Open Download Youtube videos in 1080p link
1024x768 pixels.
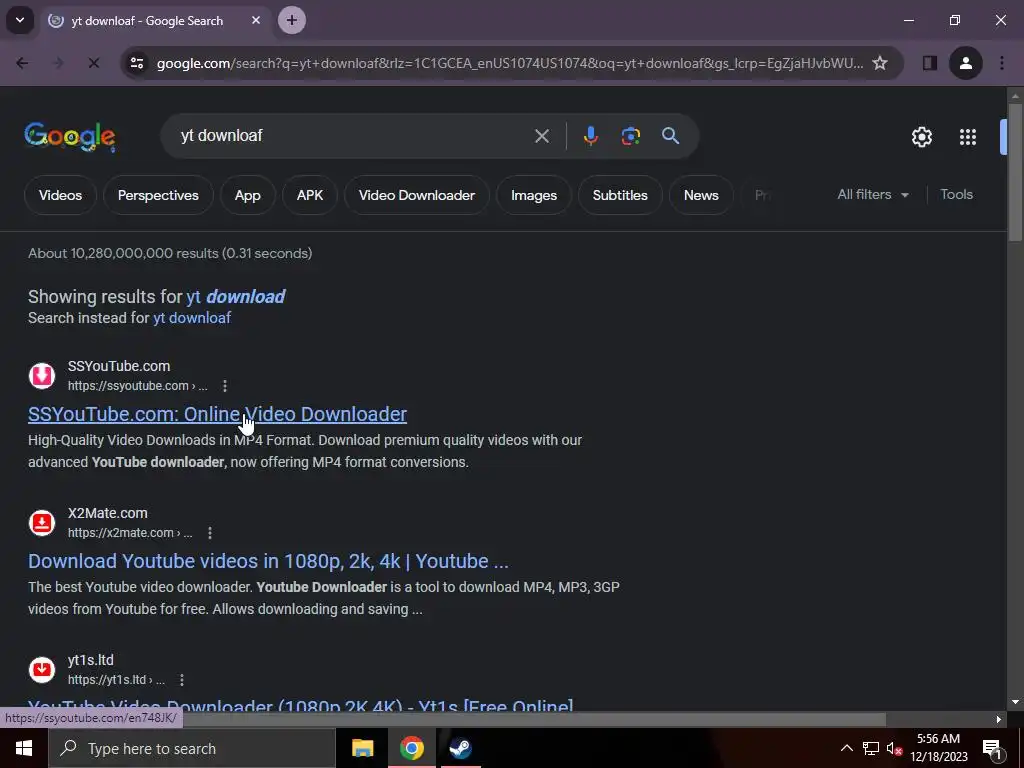click(x=268, y=561)
